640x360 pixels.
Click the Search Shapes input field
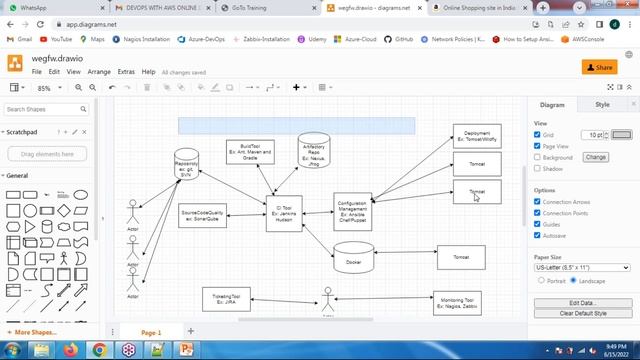click(46, 109)
